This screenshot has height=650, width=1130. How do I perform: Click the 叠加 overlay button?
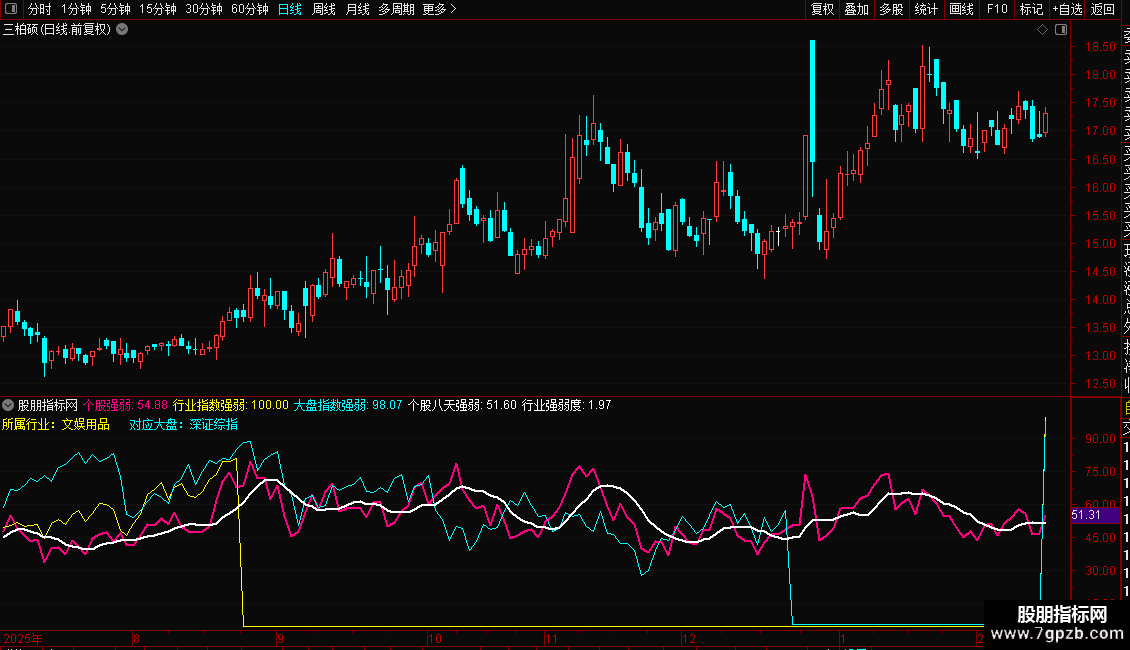click(x=856, y=9)
